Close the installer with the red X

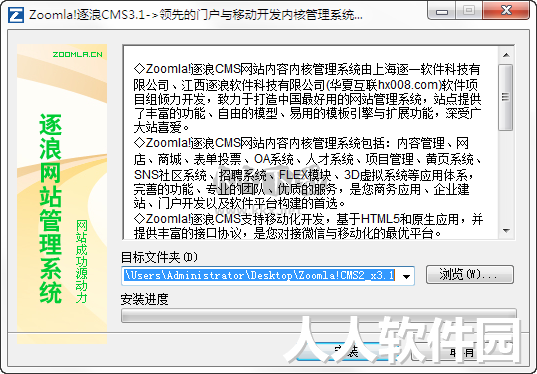click(x=505, y=11)
